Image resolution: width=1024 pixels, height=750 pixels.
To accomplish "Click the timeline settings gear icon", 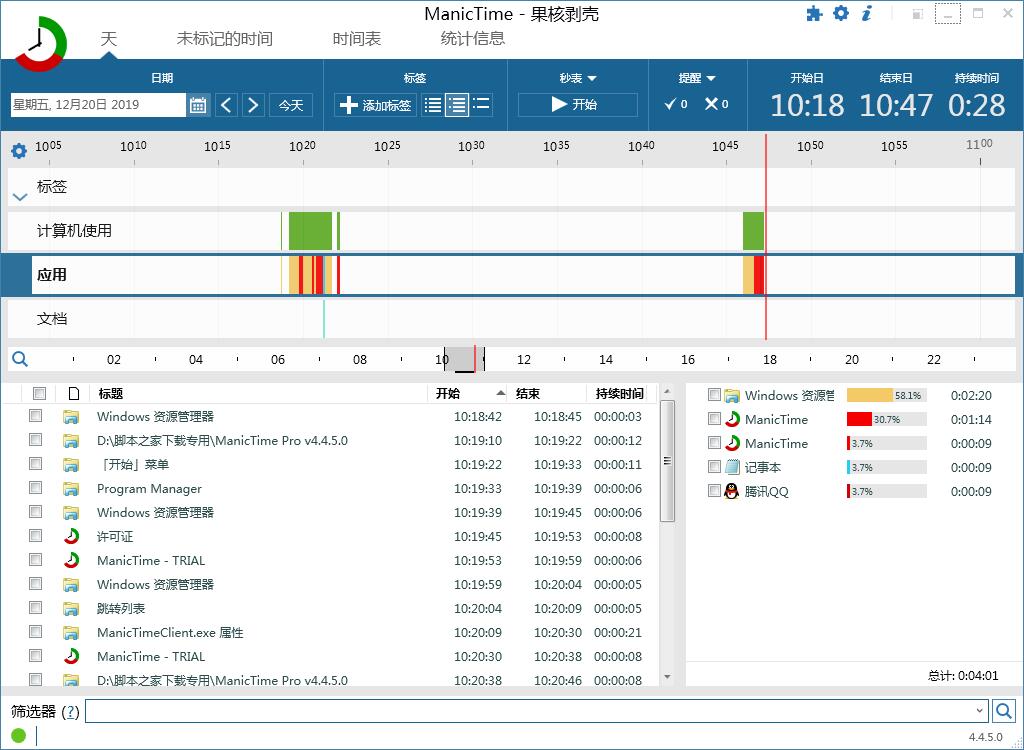I will [19, 151].
